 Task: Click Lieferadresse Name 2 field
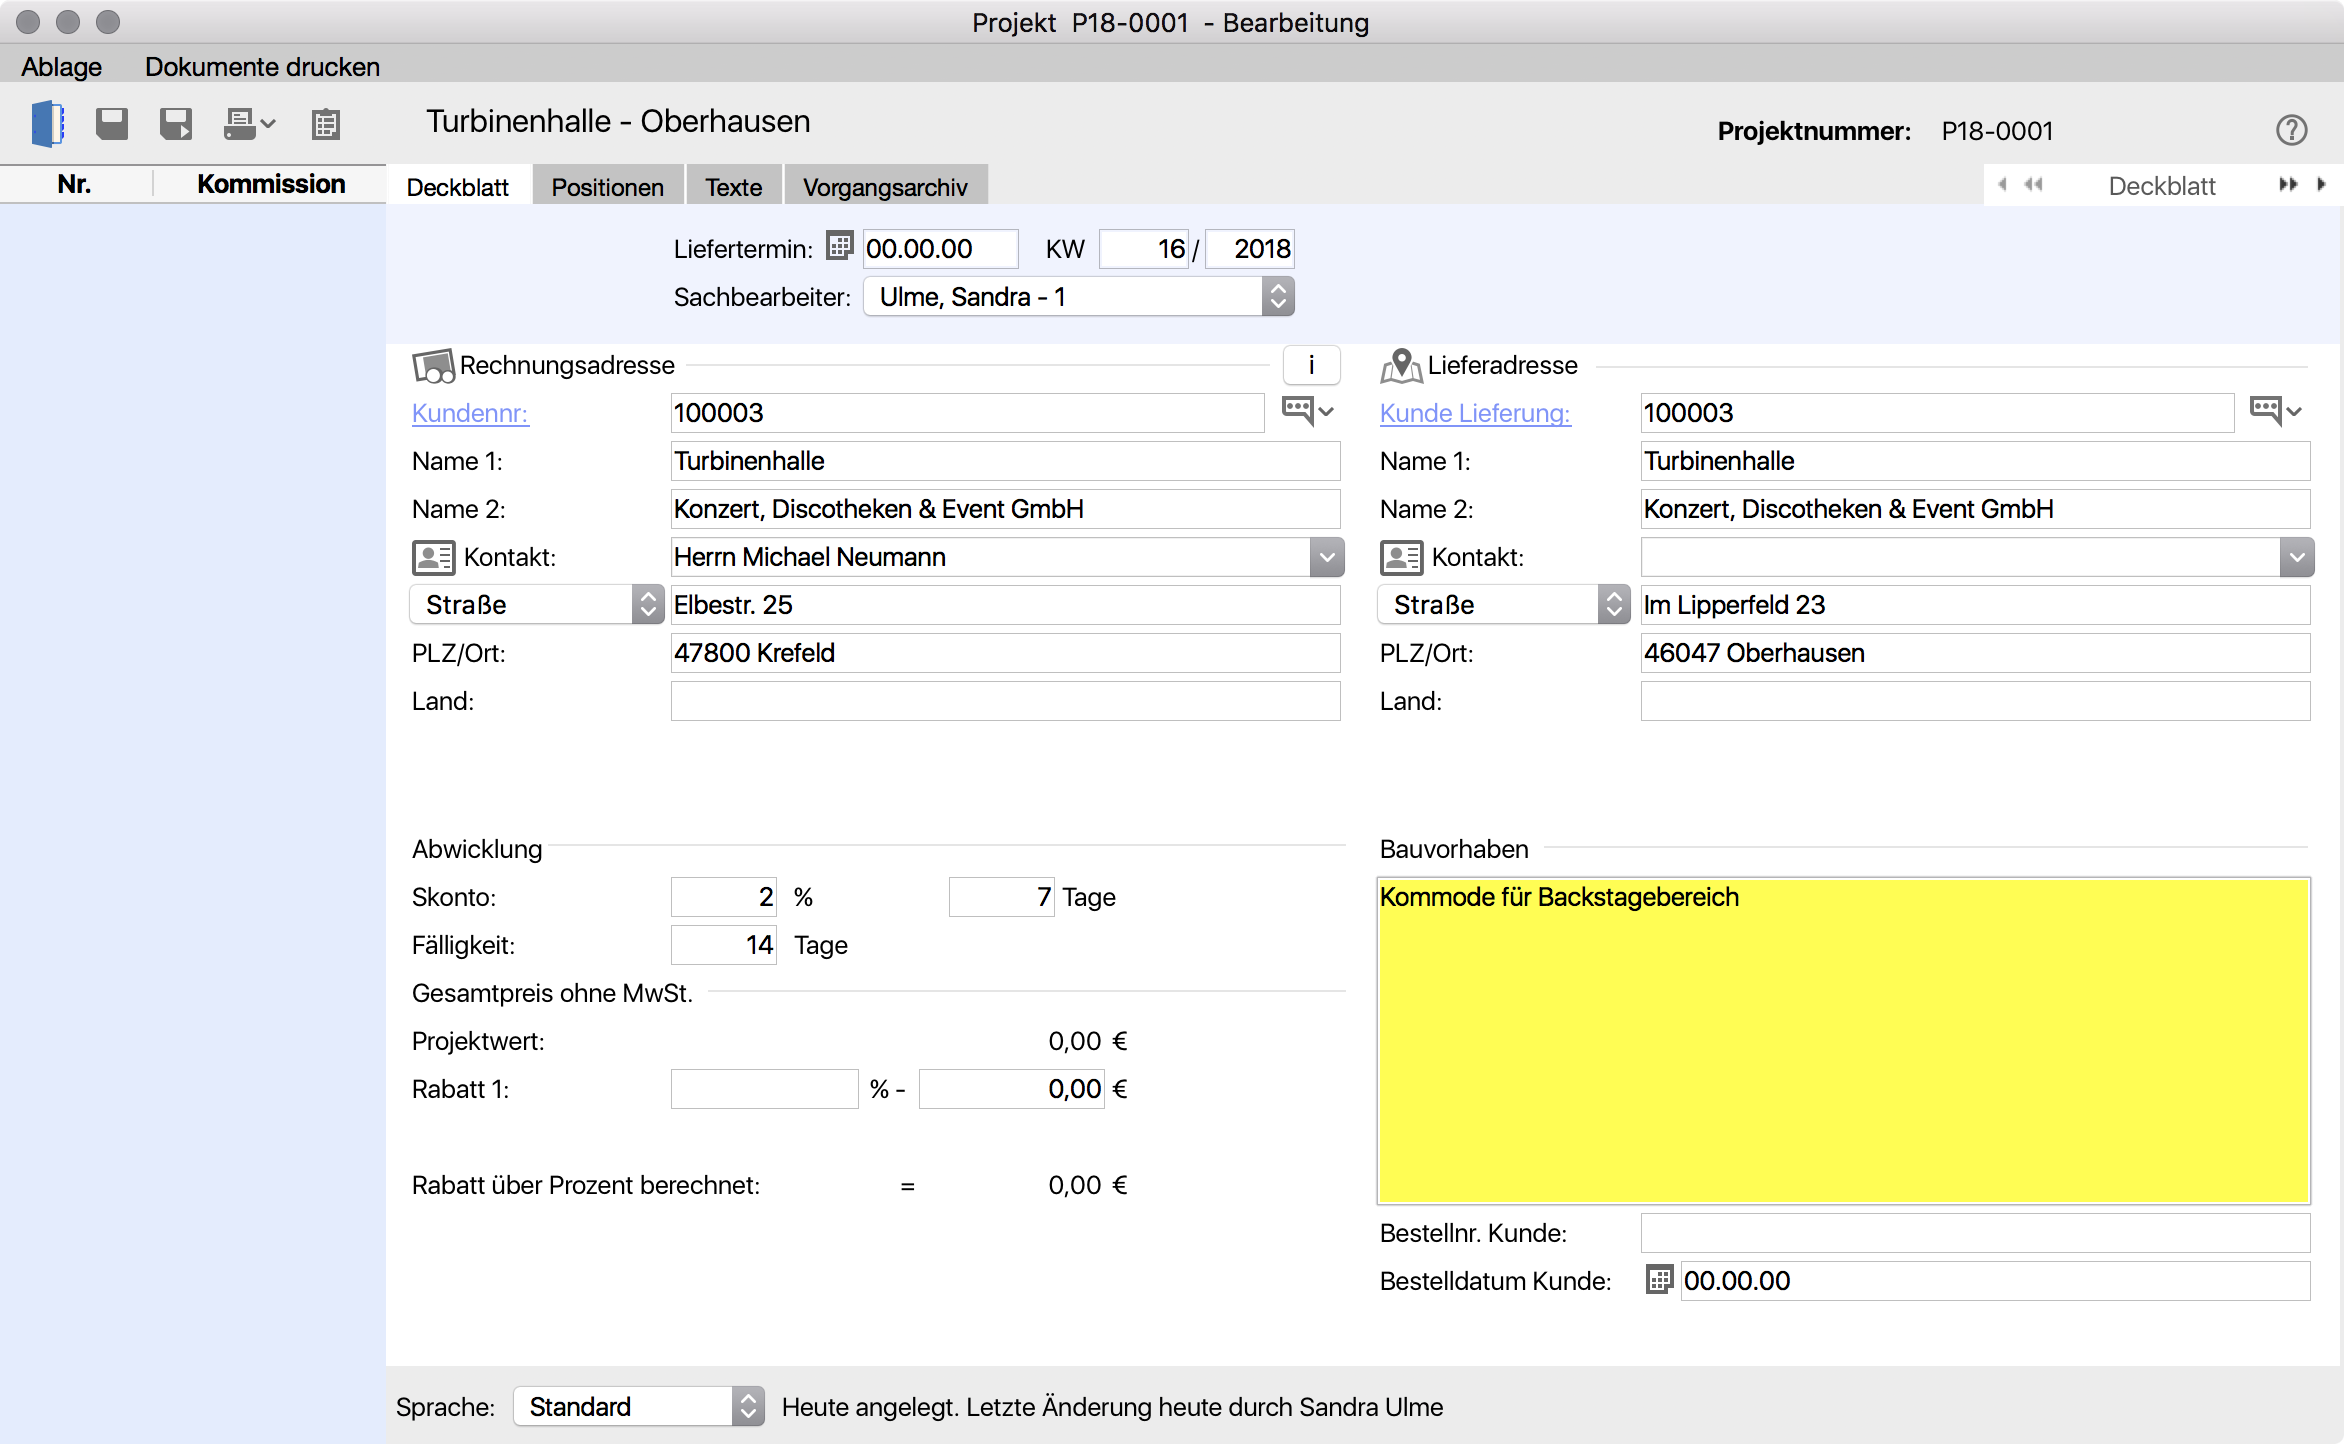click(x=1975, y=509)
